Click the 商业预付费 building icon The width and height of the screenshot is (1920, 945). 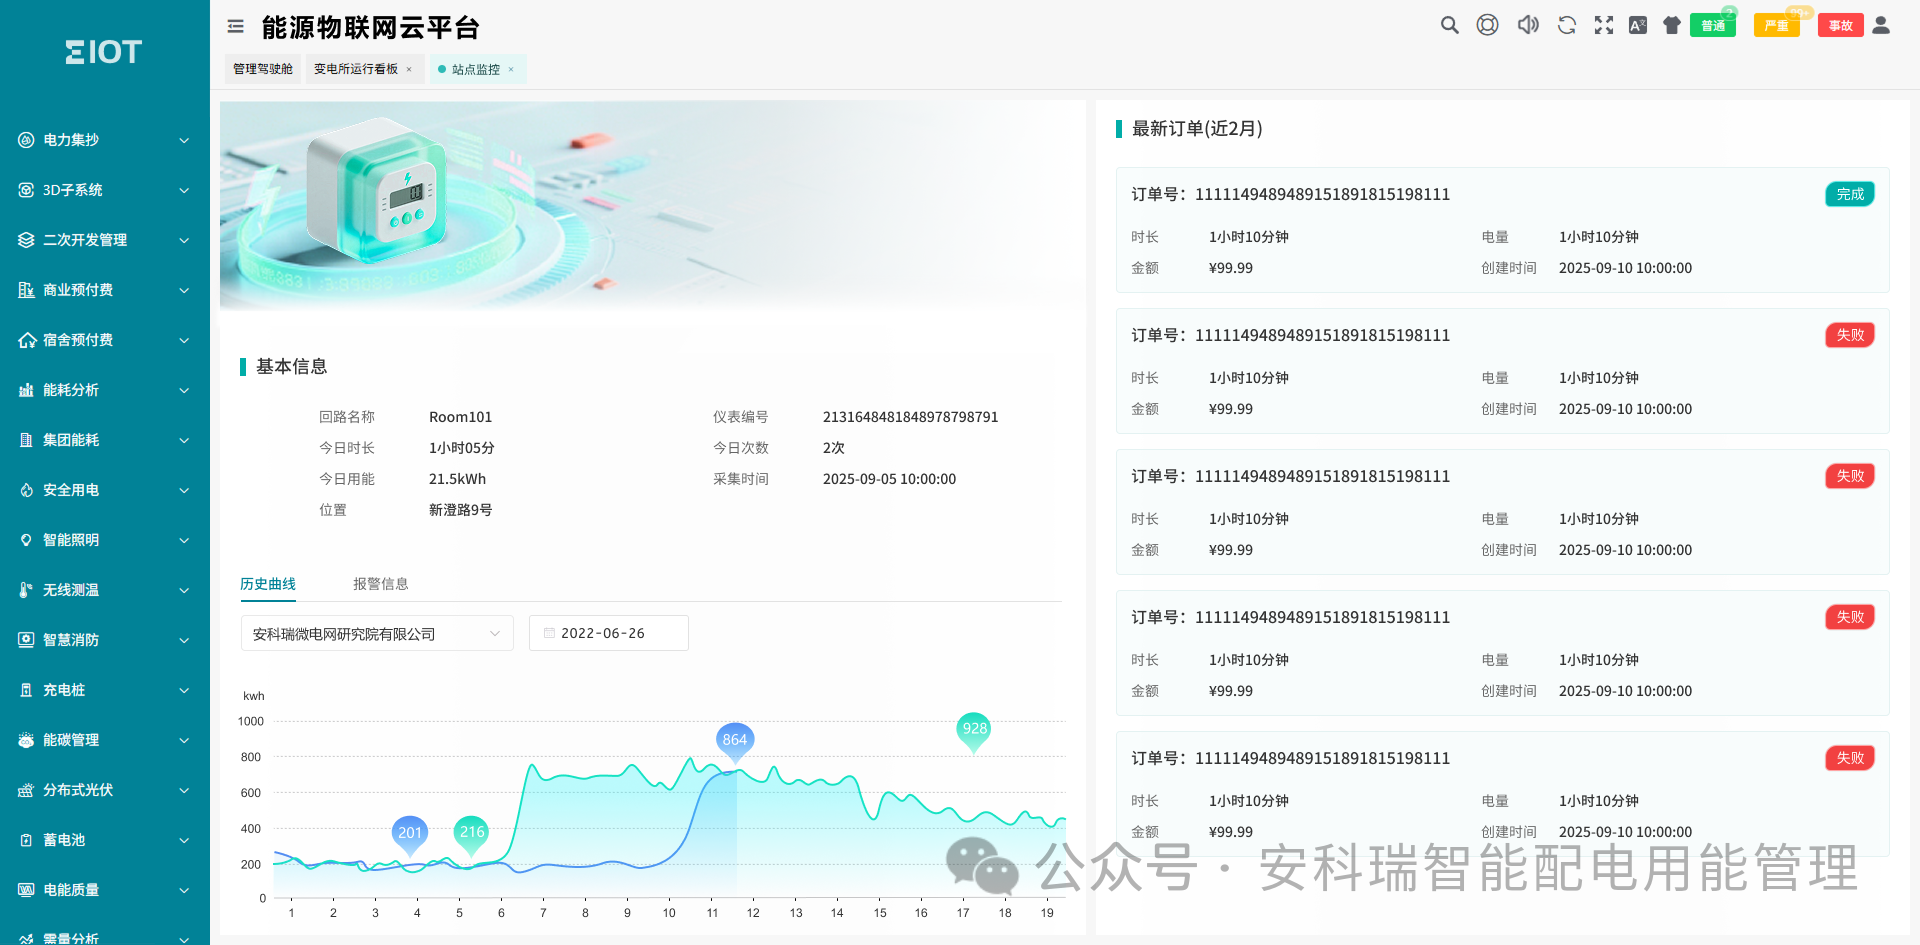26,290
